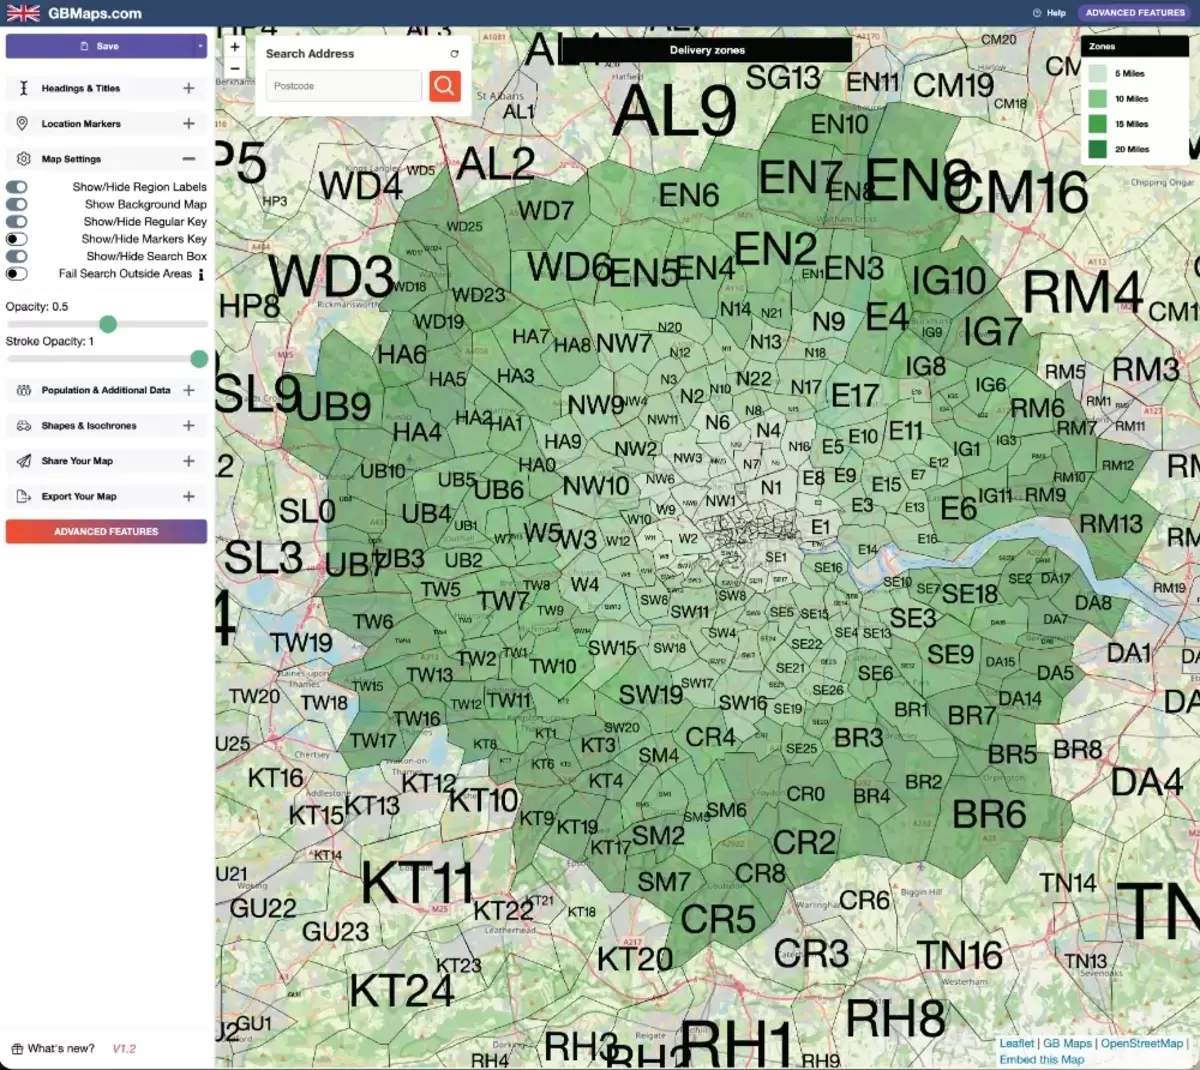Click Embed this Map link
The width and height of the screenshot is (1200, 1070).
pos(1041,1059)
